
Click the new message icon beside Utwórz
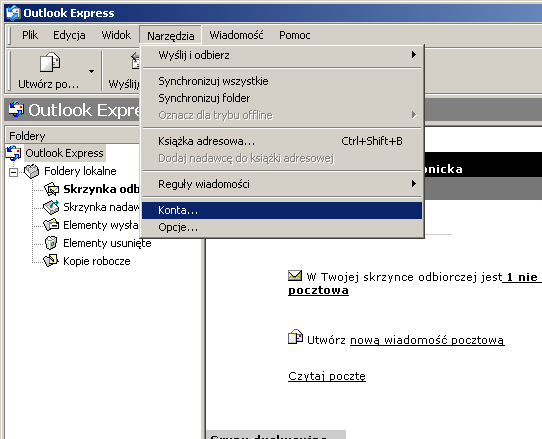click(295, 337)
